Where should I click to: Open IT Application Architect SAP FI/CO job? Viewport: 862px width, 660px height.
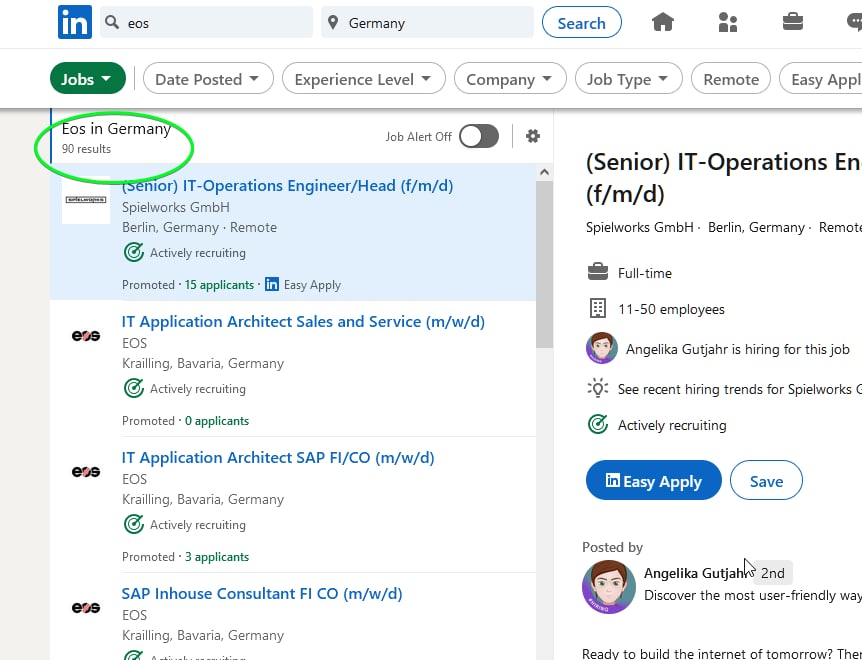pos(278,458)
